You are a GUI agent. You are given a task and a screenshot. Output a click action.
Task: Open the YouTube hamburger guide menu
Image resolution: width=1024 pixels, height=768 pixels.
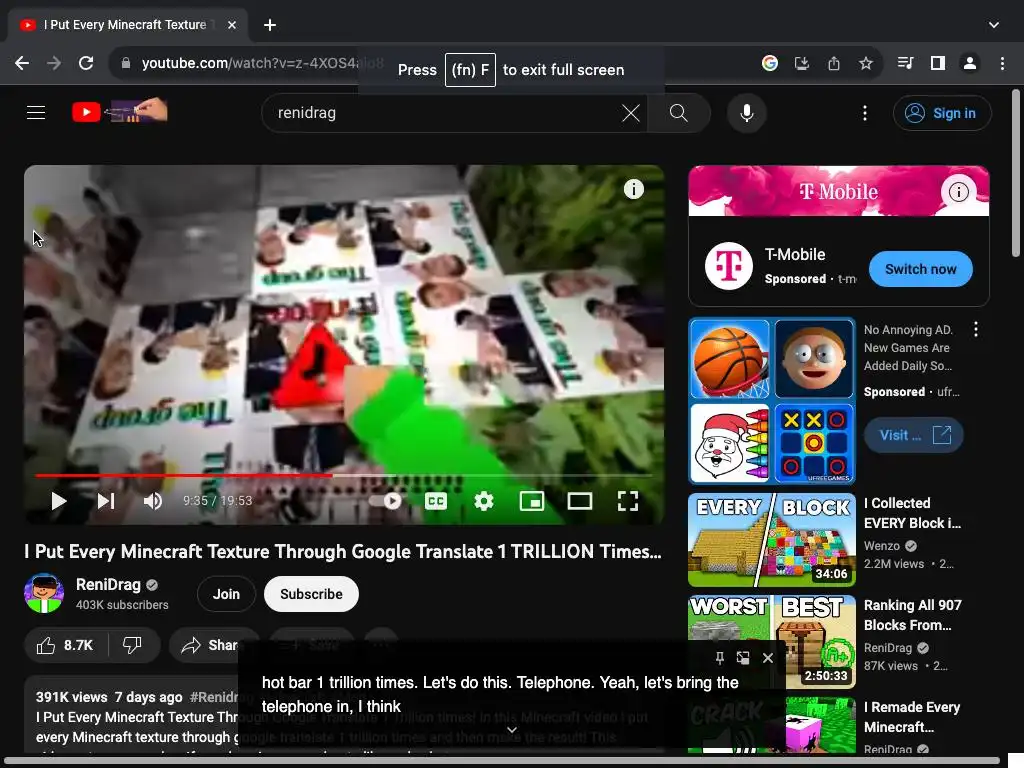pyautogui.click(x=36, y=113)
